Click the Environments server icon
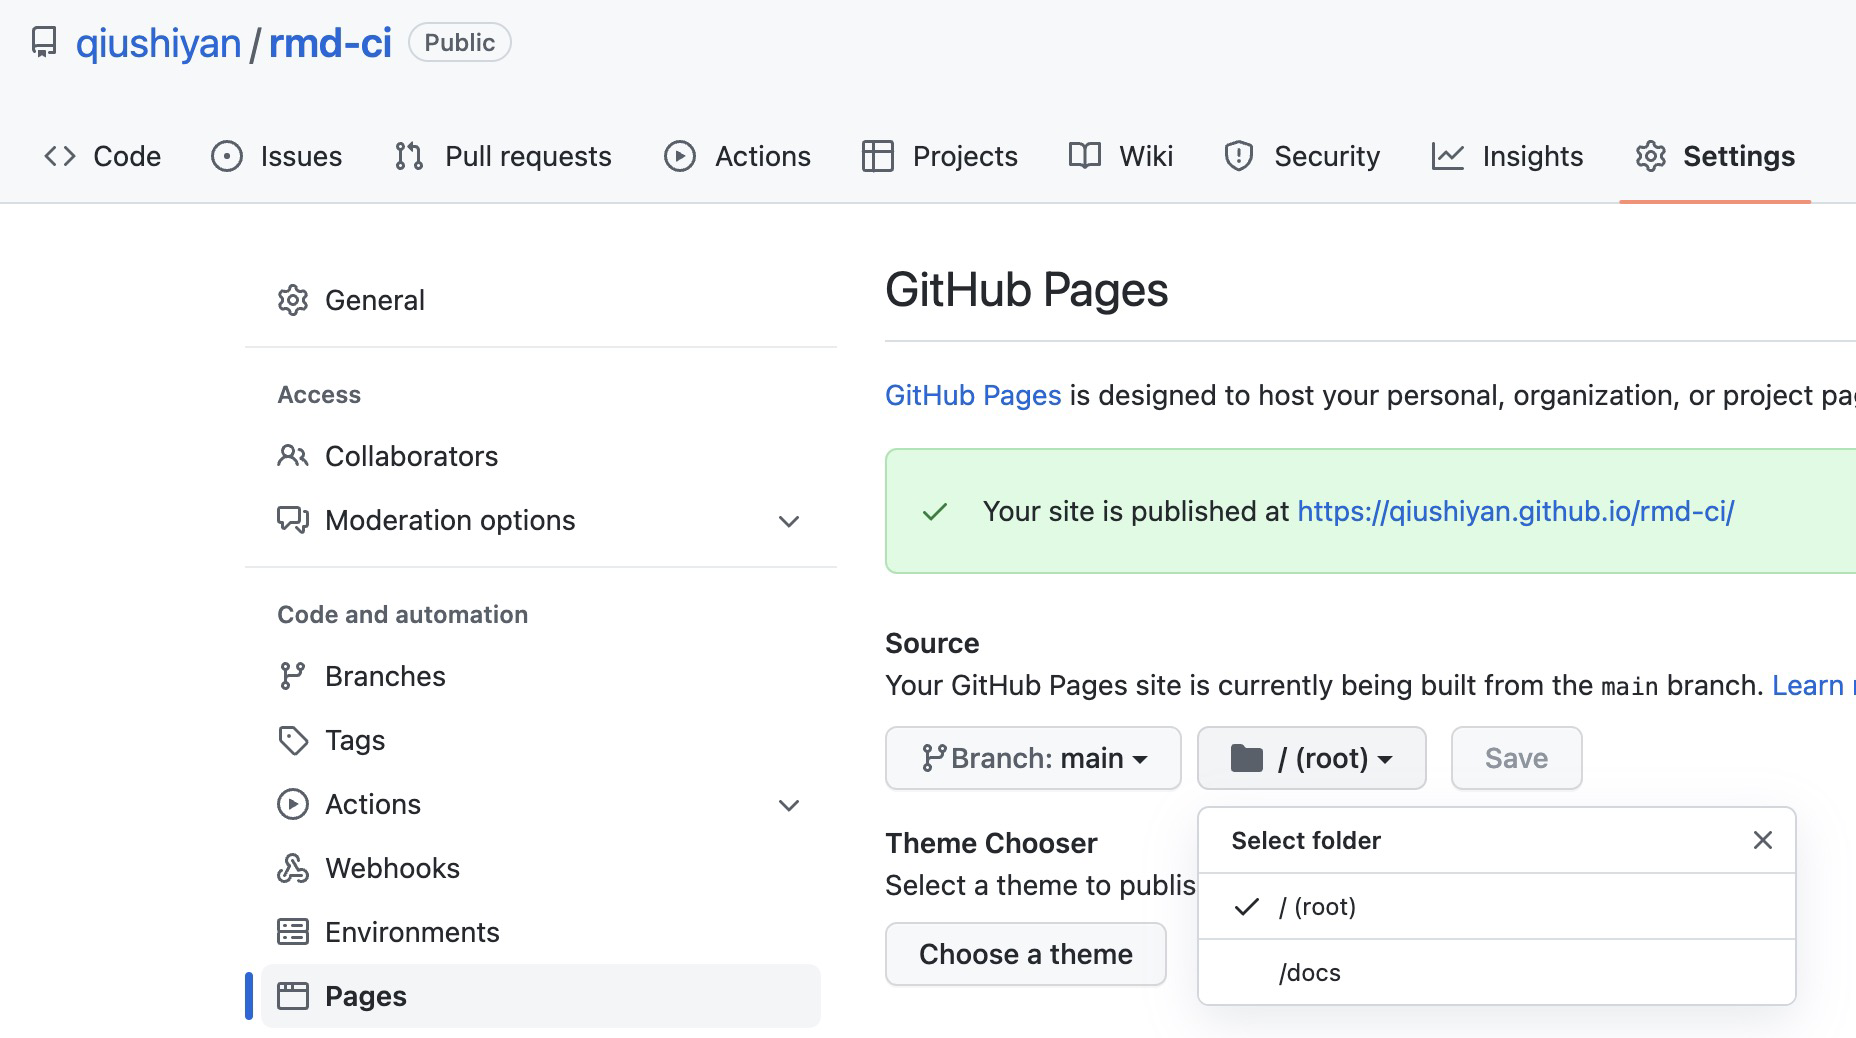Screen dimensions: 1856x1038 click(x=293, y=932)
